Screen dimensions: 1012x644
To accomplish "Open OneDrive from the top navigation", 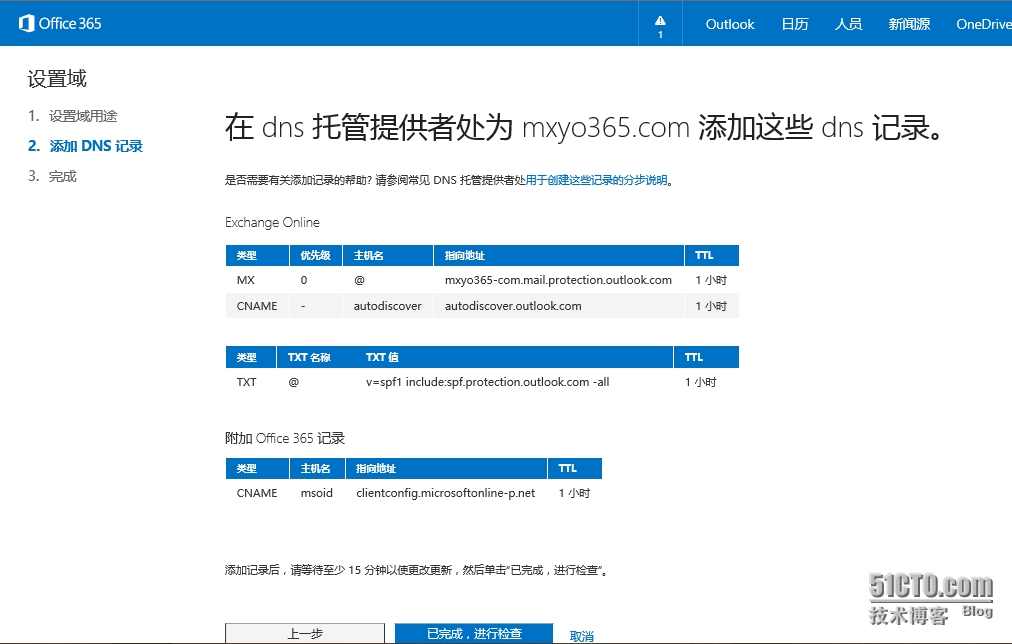I will [983, 24].
